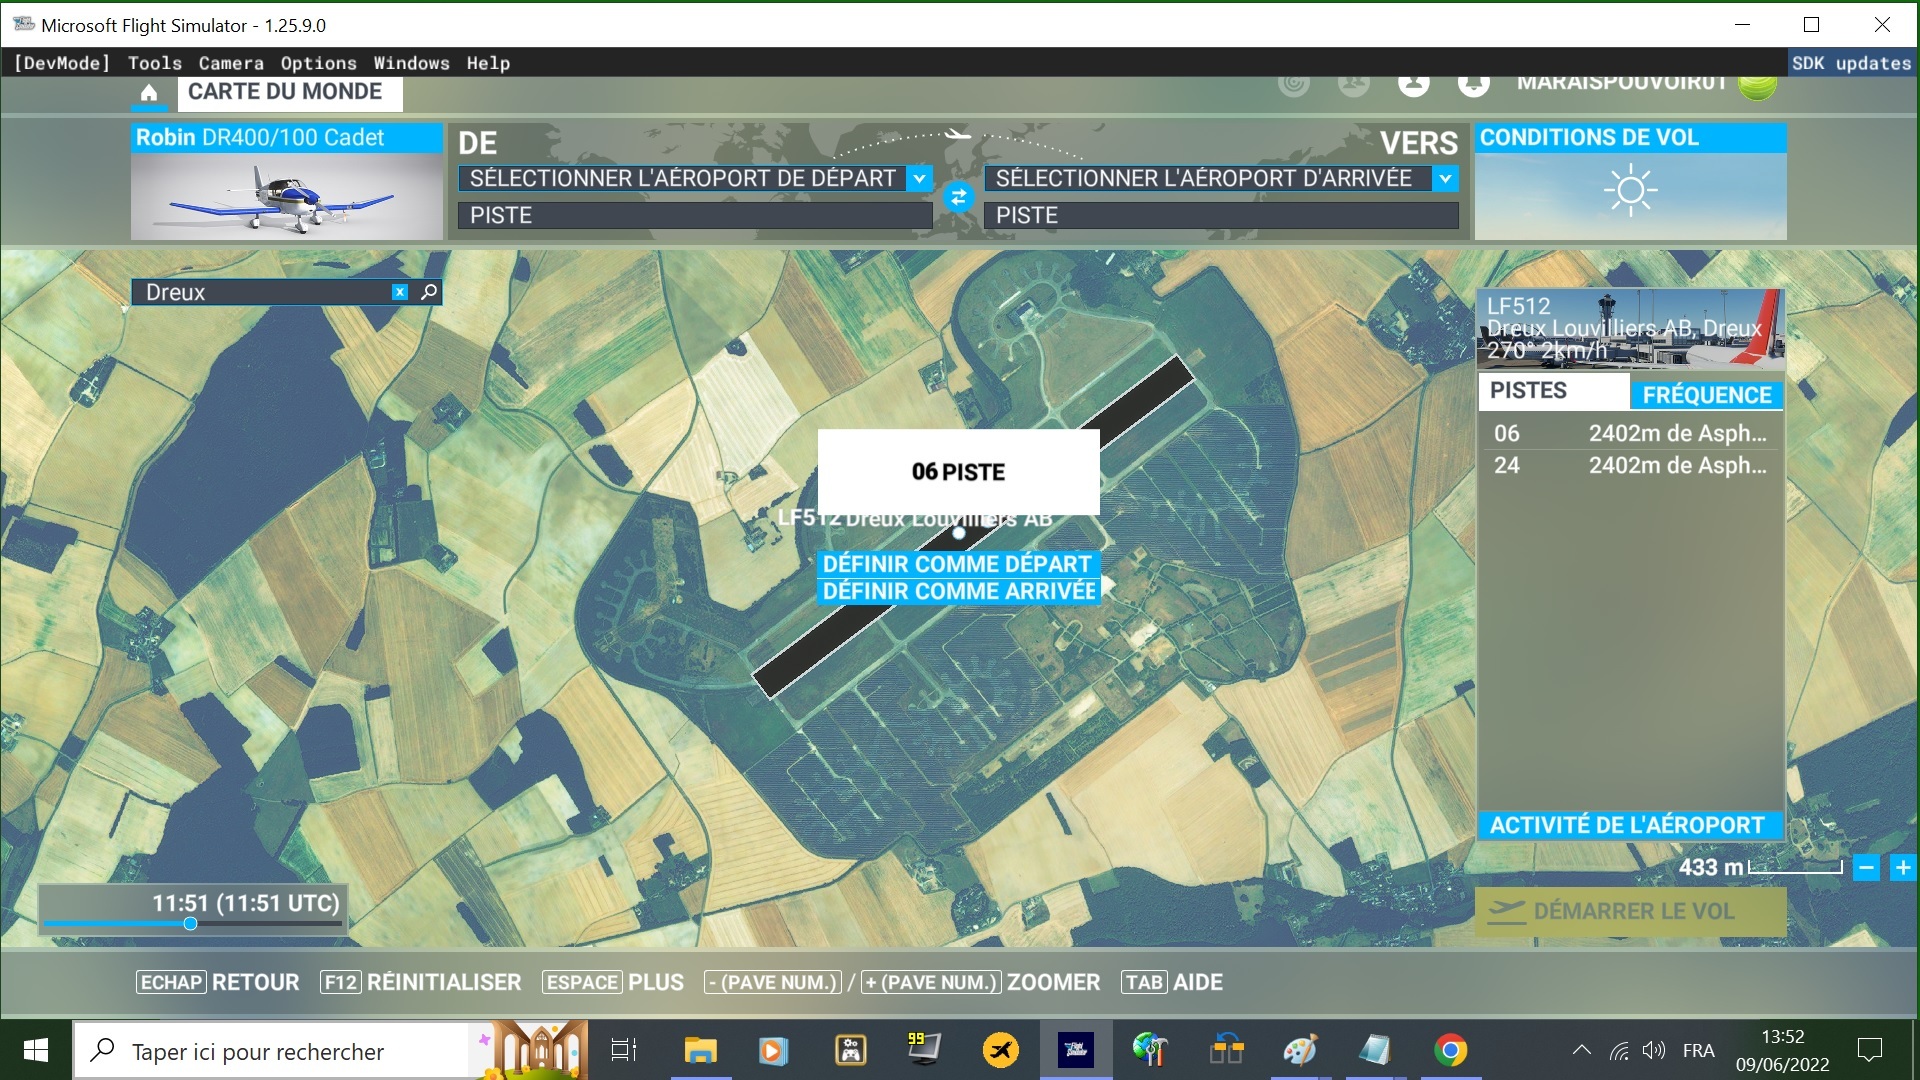Click the home icon beside Carte du Monde
The image size is (1920, 1080).
149,93
